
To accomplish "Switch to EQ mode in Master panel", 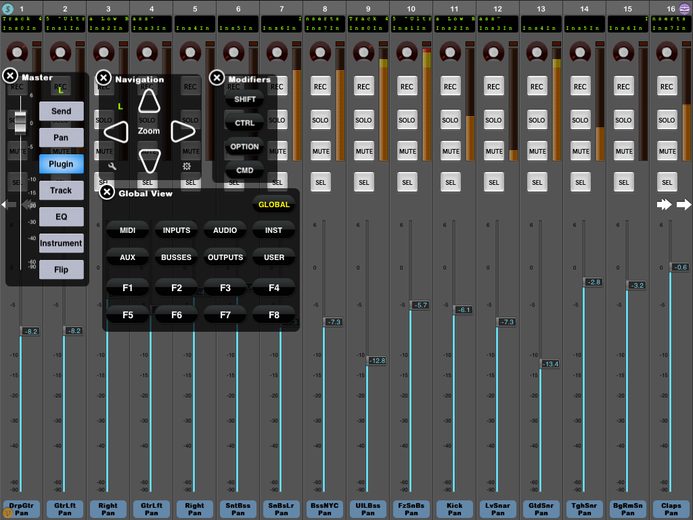I will (61, 217).
